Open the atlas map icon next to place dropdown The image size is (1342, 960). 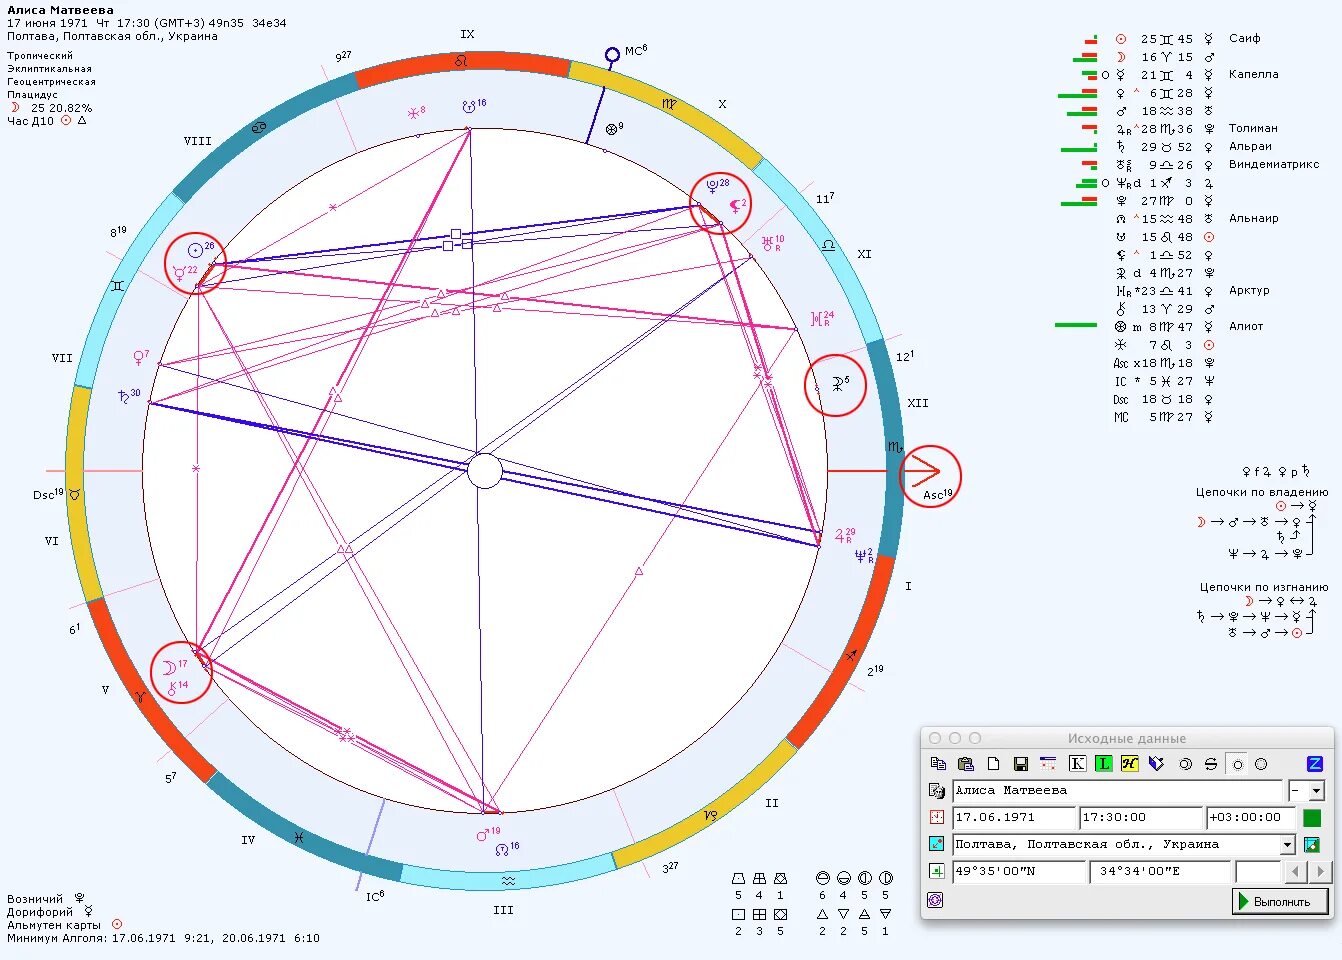coord(1312,844)
